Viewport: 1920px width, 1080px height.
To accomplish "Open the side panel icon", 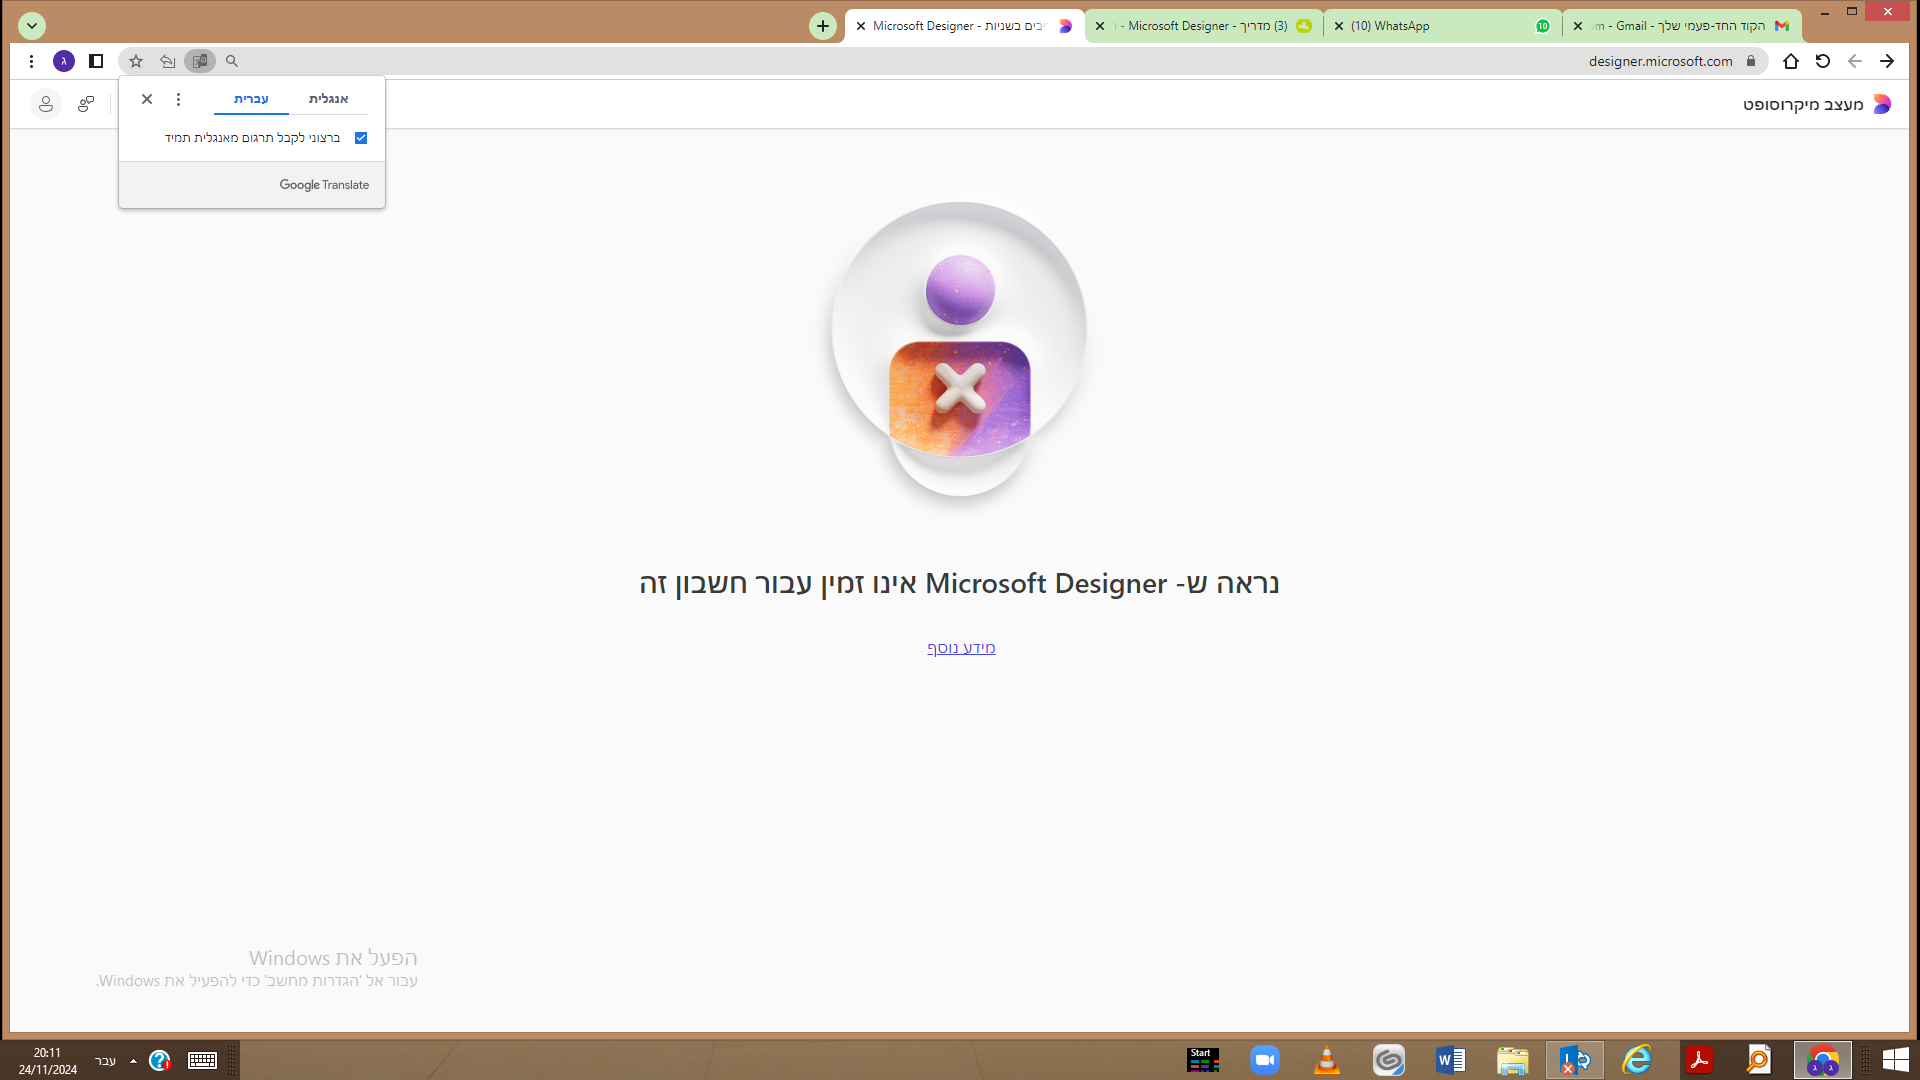I will click(x=96, y=61).
